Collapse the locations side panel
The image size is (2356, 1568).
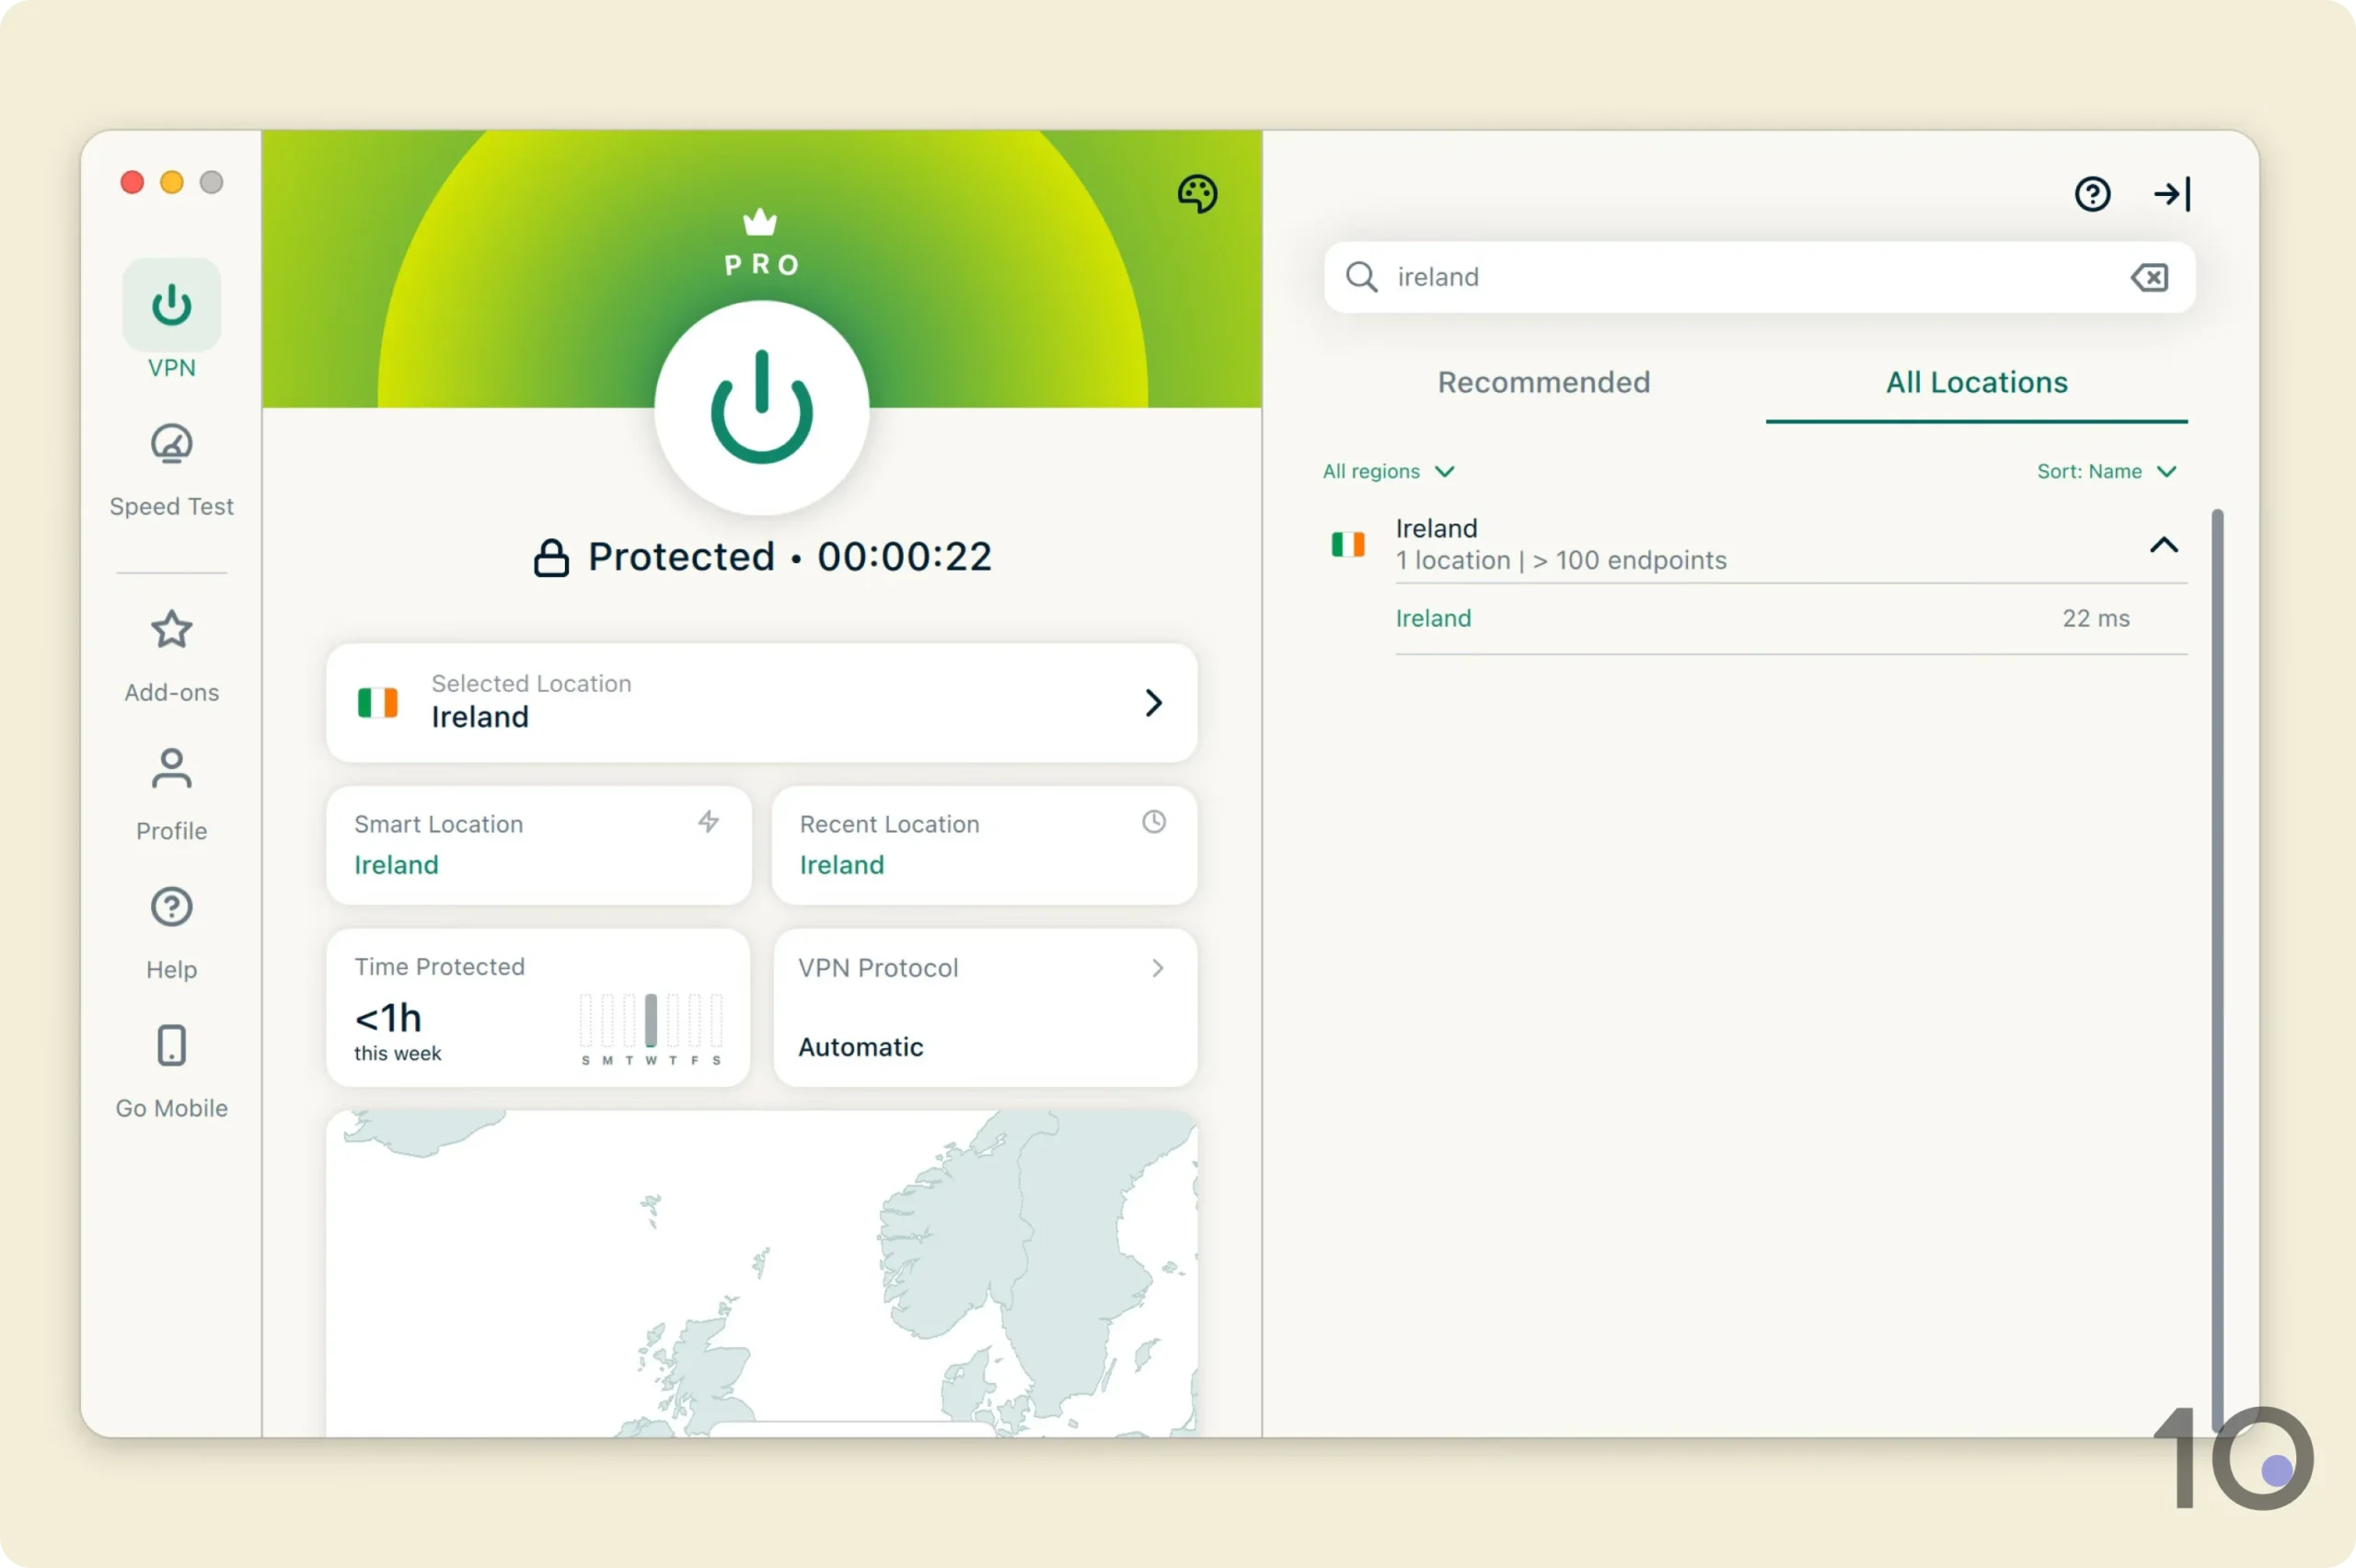tap(2170, 193)
